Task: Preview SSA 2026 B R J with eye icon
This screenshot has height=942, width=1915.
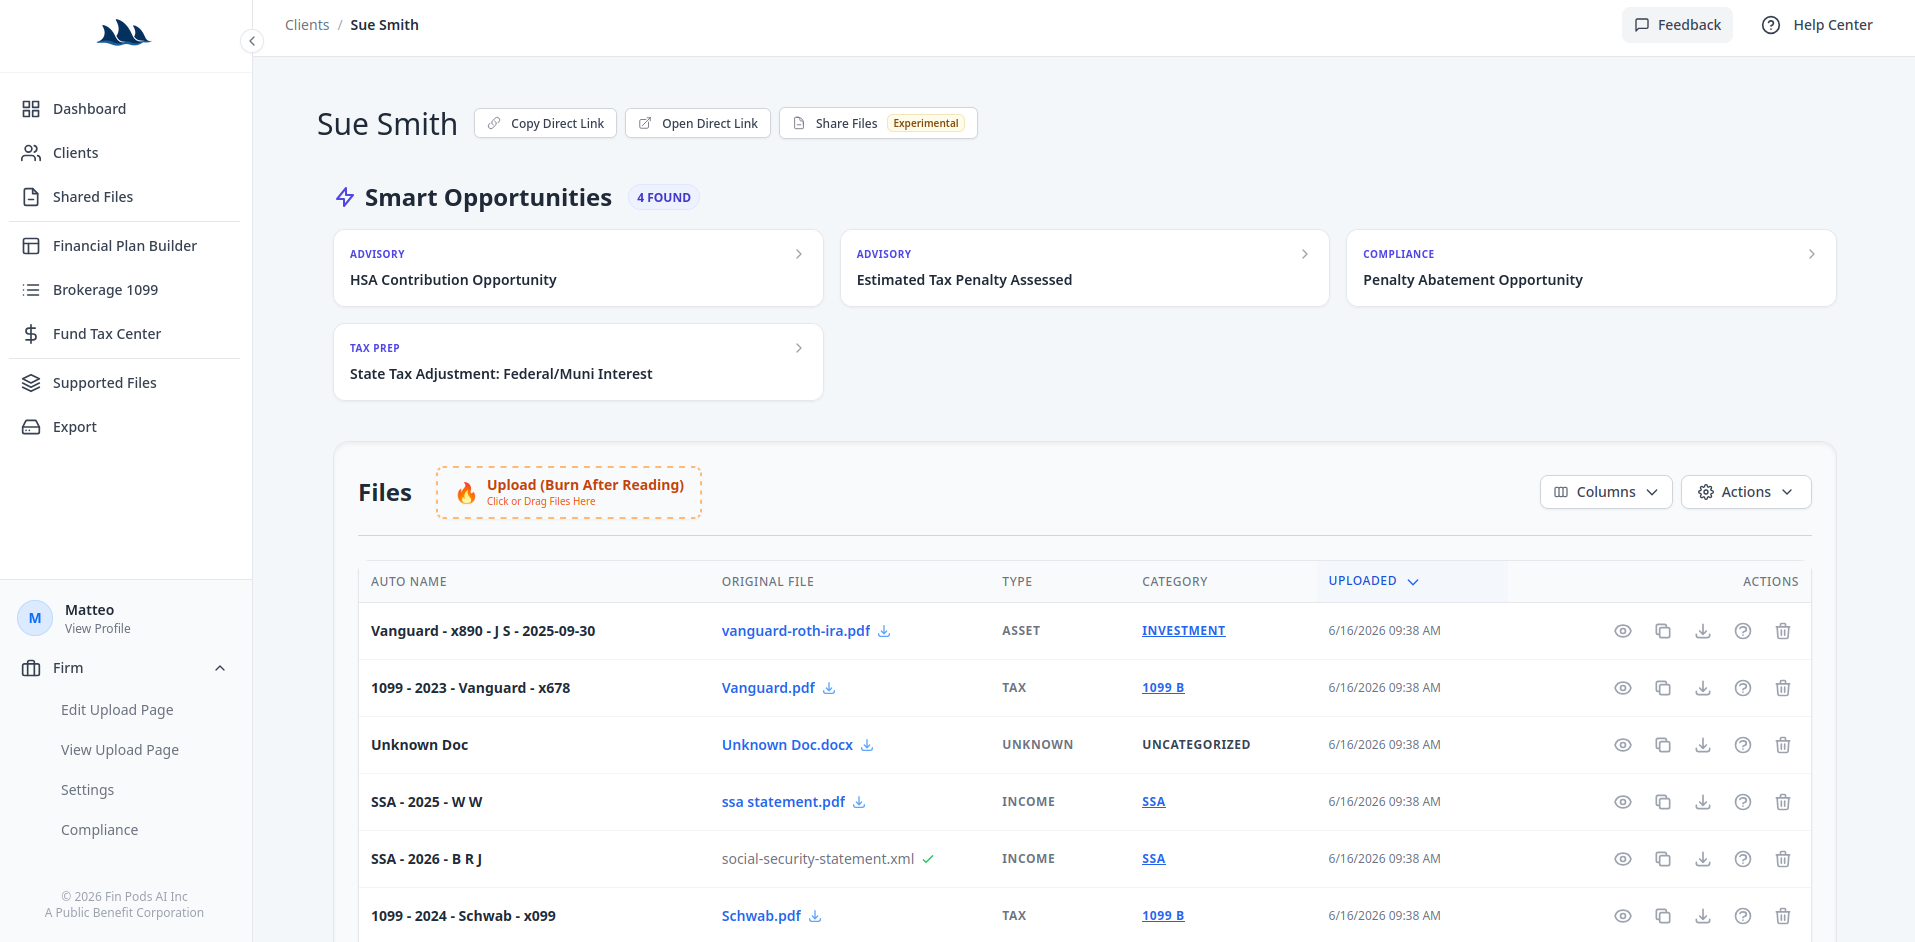Action: pyautogui.click(x=1623, y=859)
